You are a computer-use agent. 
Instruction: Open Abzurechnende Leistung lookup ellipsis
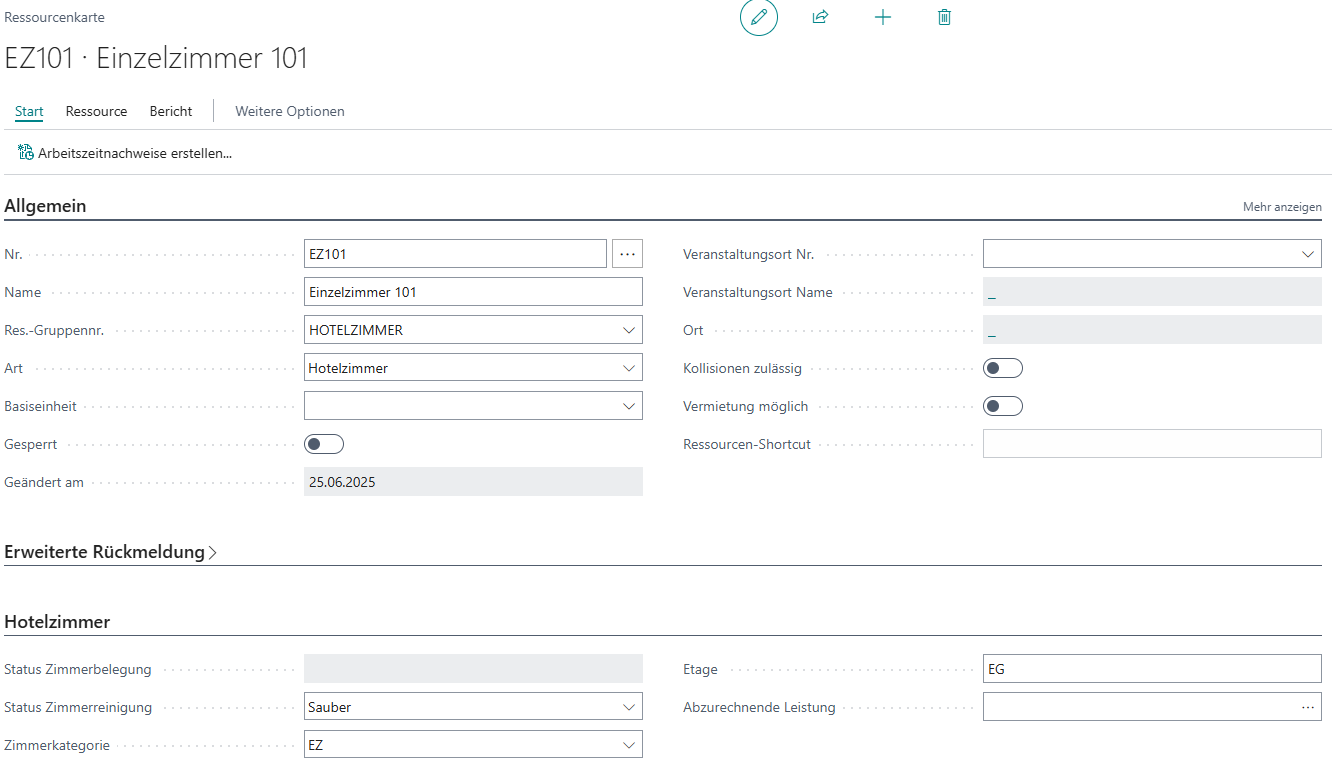(x=1307, y=707)
